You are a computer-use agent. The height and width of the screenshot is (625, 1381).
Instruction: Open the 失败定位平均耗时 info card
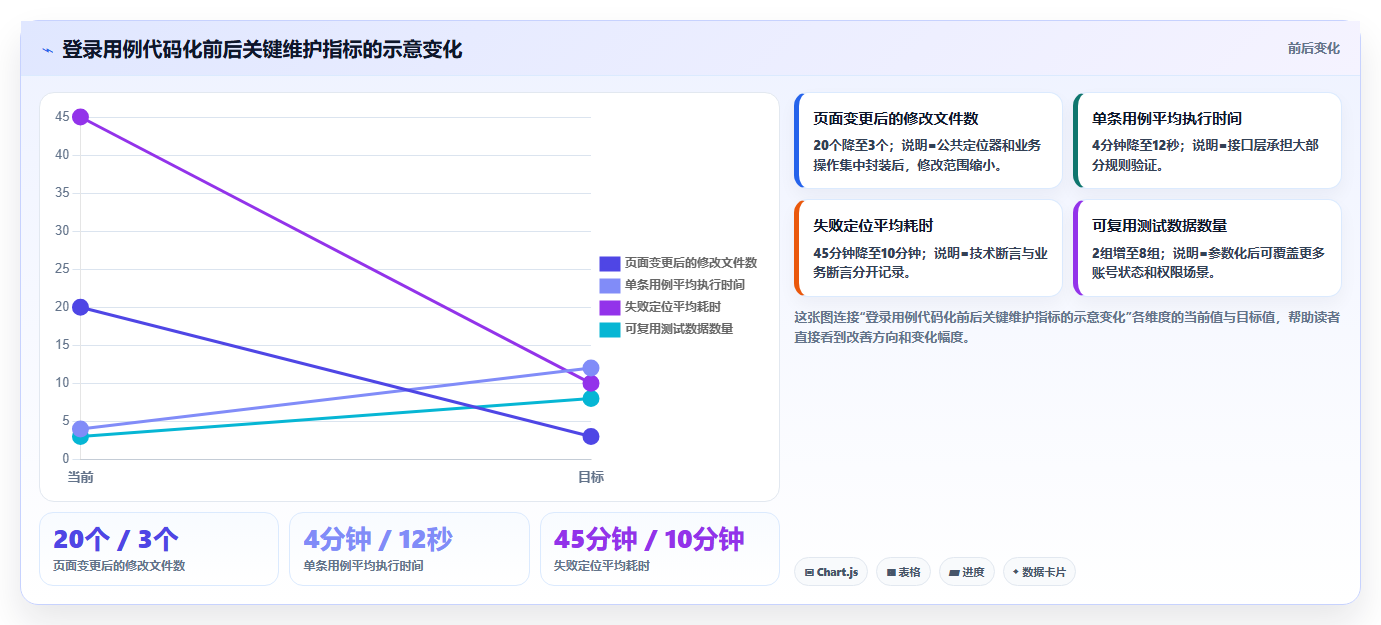928,248
